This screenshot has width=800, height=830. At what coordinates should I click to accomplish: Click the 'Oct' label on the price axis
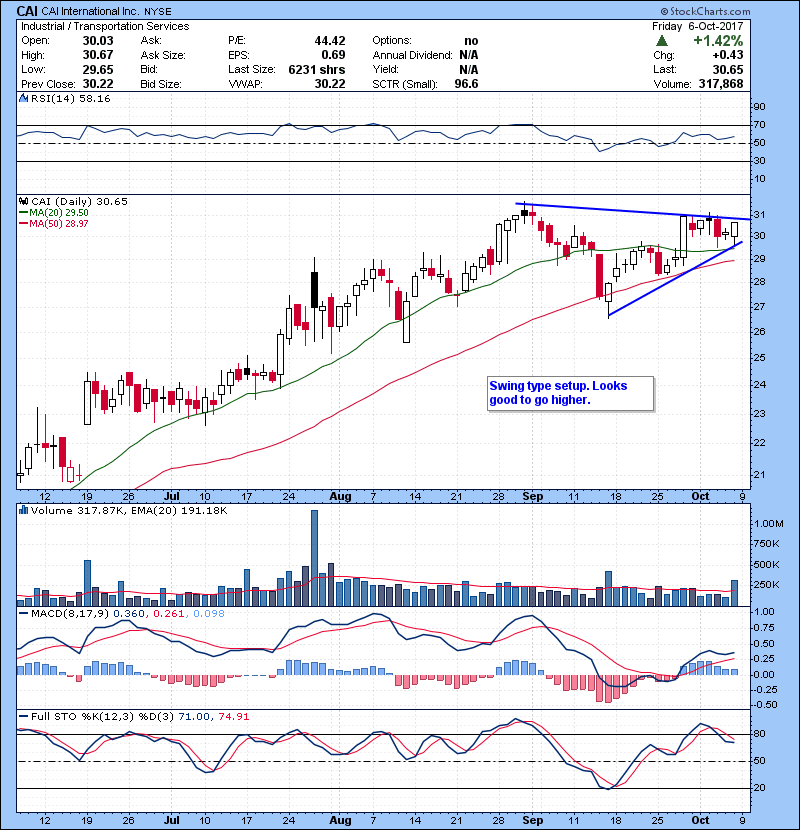click(x=700, y=497)
